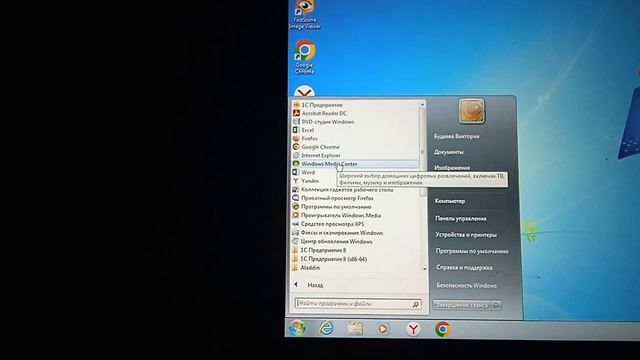Expand the shutdown options arrow
This screenshot has width=640, height=360.
click(x=497, y=305)
